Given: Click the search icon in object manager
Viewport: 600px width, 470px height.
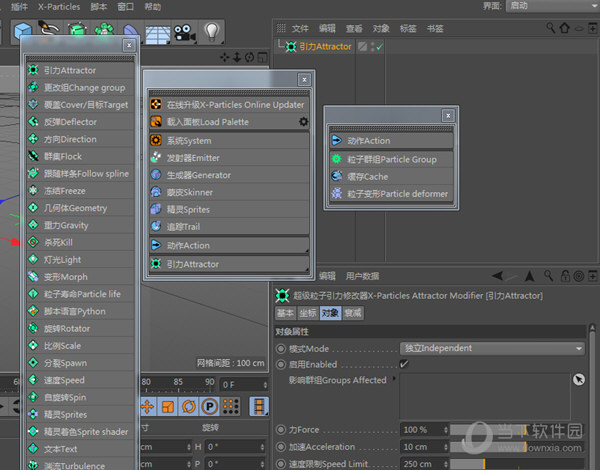Looking at the screenshot, I should 551,28.
